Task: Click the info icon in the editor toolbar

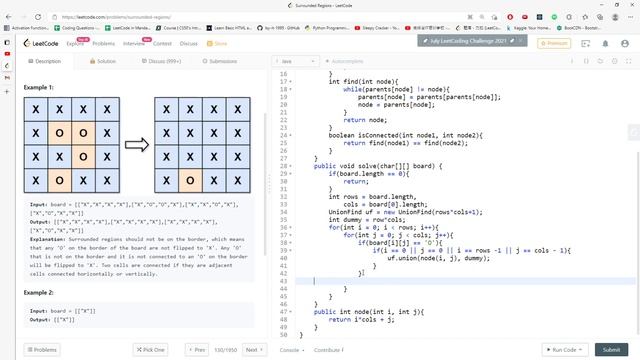Action: [x=572, y=61]
